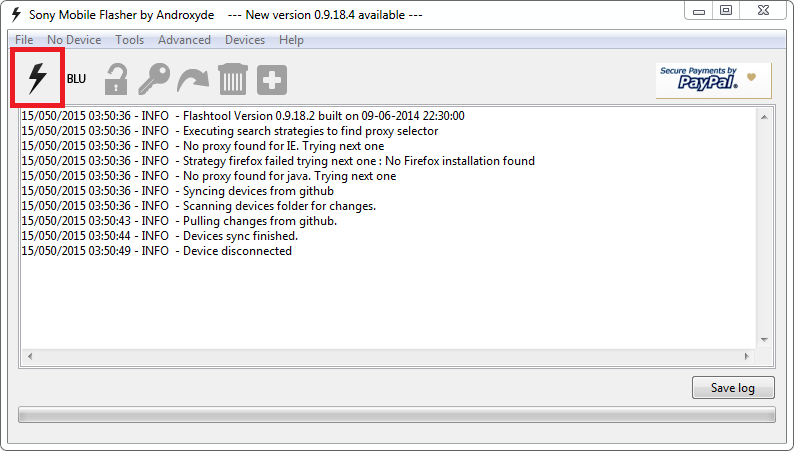Click the log's scroll right arrow
This screenshot has height=451, width=794.
[x=747, y=356]
